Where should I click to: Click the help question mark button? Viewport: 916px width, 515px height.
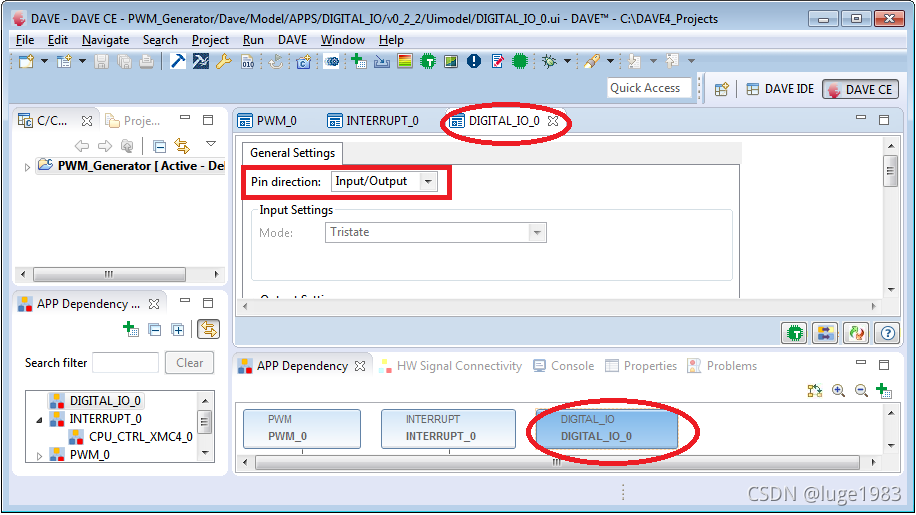tap(887, 333)
